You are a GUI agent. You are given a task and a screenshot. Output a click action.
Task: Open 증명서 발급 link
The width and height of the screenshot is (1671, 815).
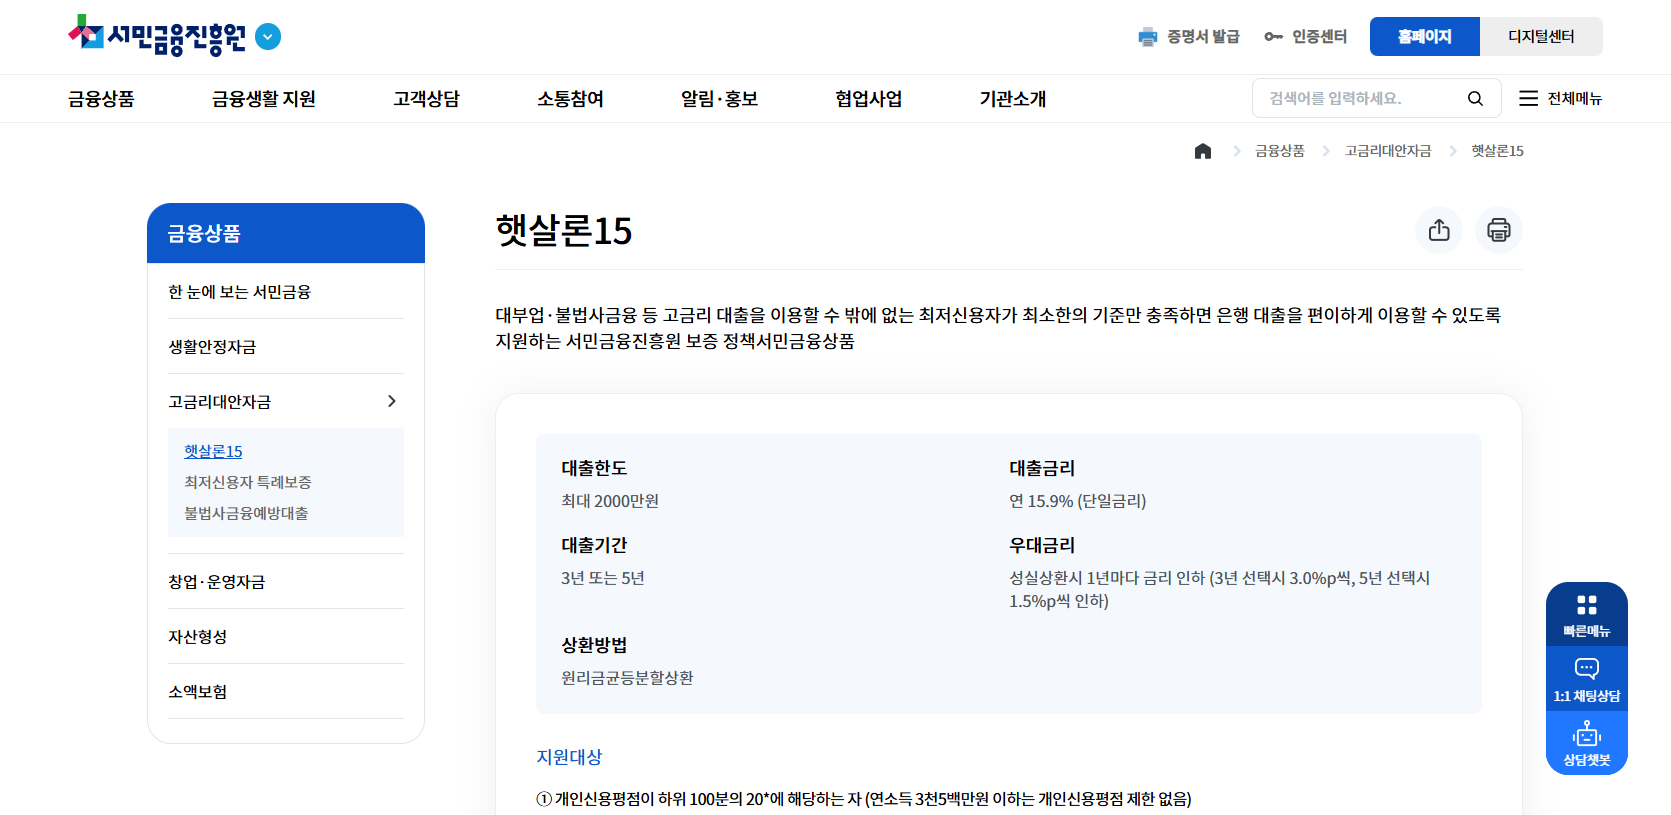tap(1203, 37)
